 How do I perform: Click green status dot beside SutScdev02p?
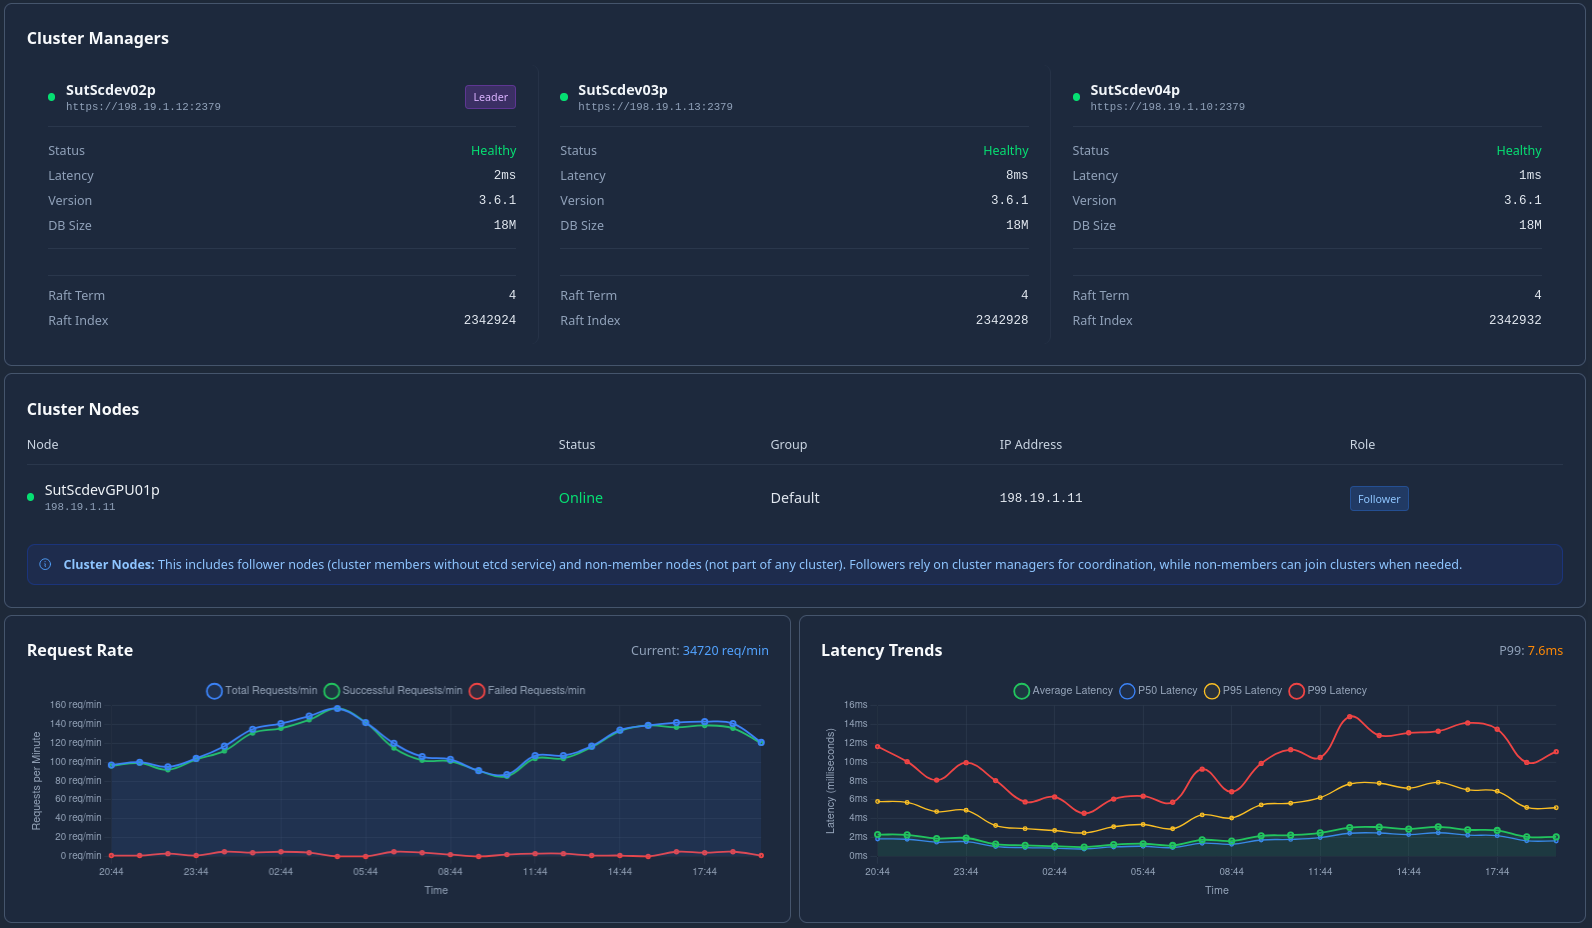click(x=52, y=97)
